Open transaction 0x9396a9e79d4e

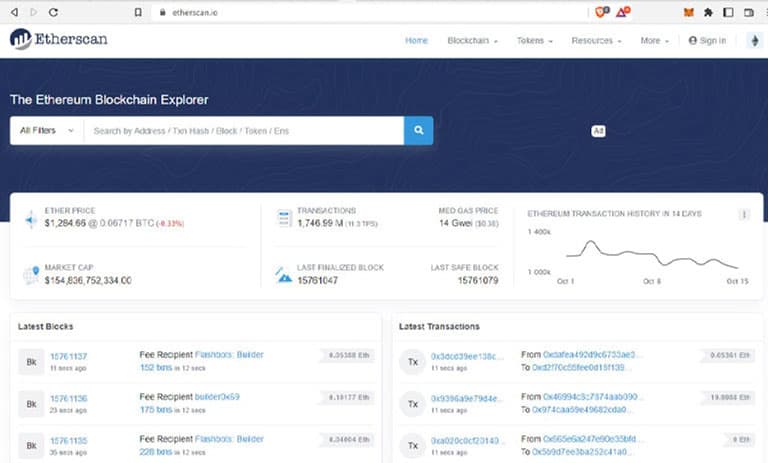466,398
